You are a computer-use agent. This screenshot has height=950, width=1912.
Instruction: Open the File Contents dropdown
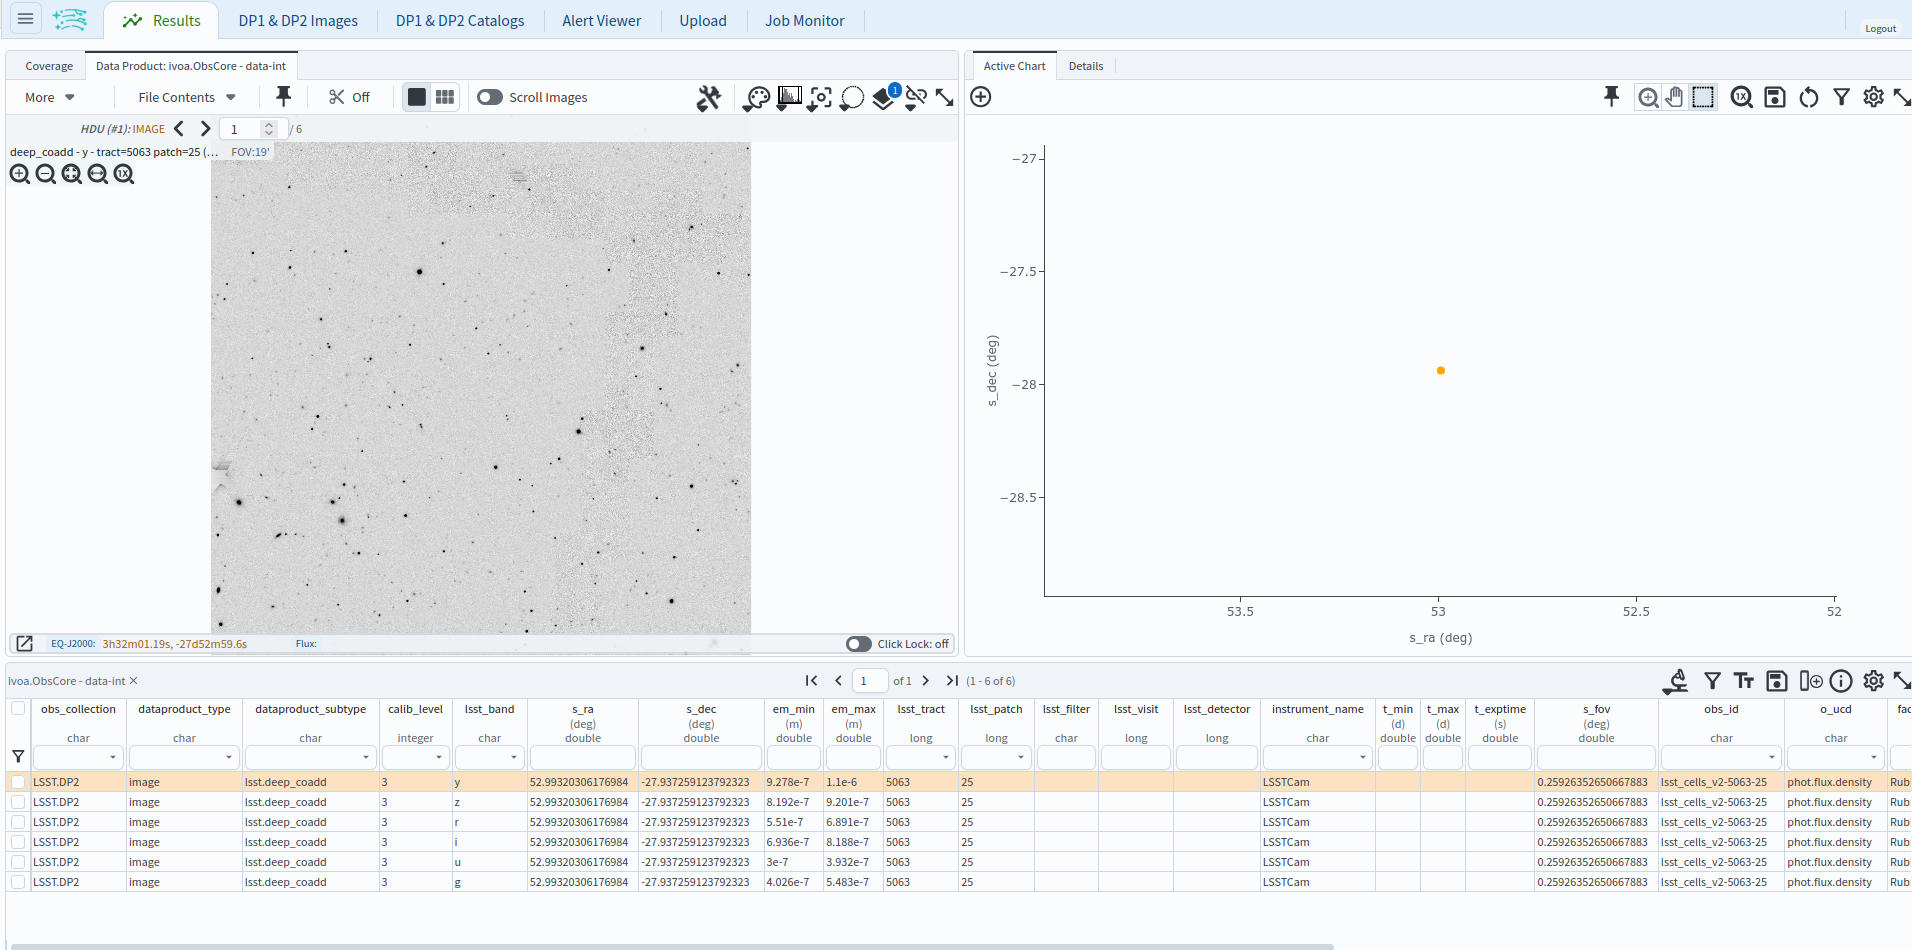pos(187,97)
